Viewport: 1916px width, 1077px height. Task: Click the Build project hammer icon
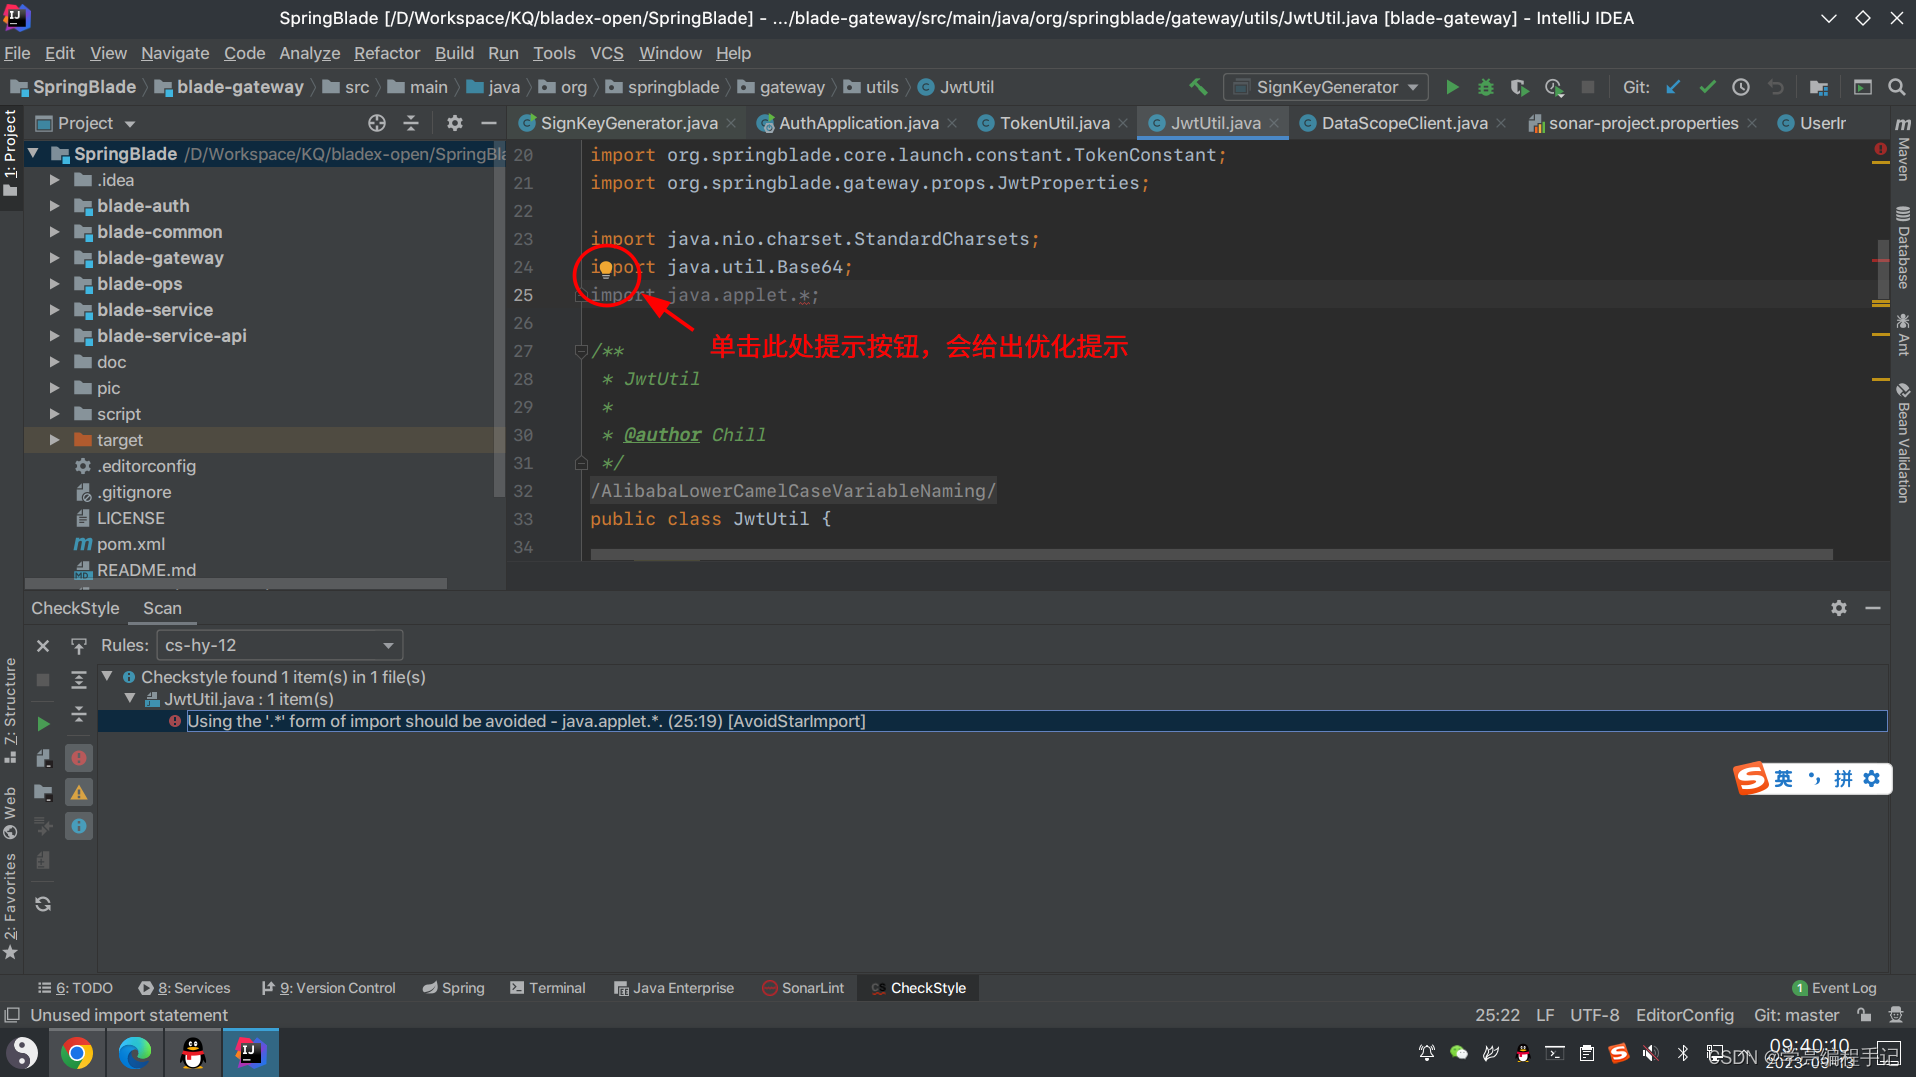1198,87
